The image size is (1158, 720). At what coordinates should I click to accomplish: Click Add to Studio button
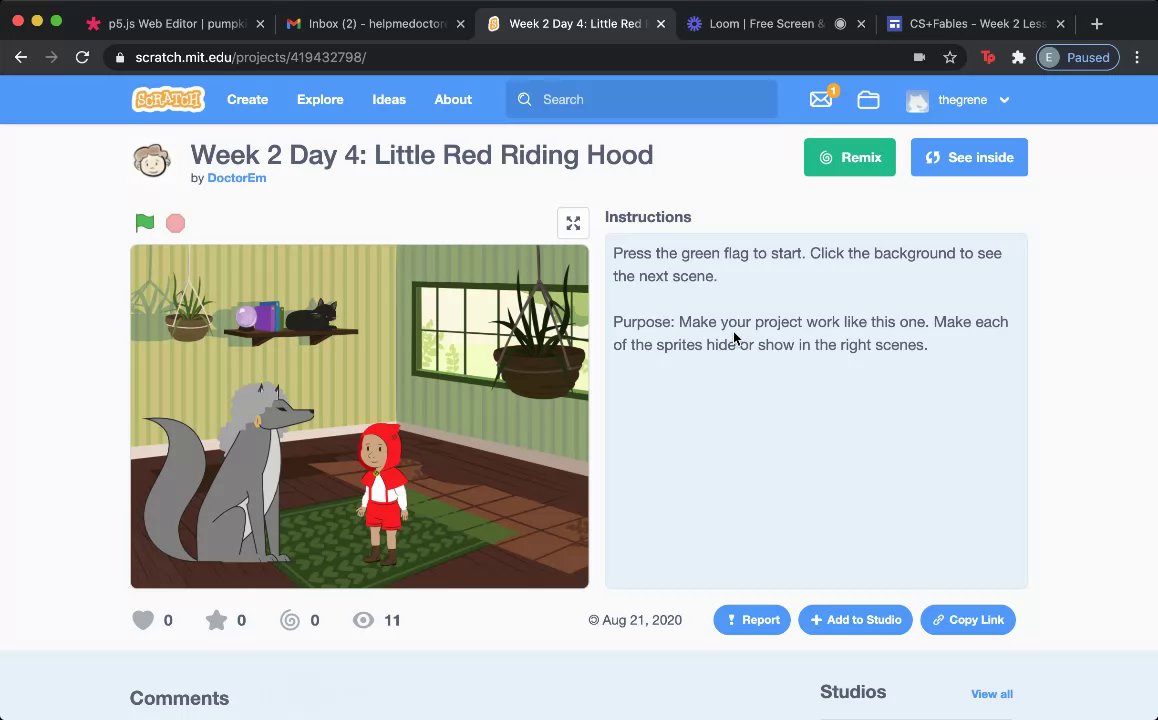pos(855,620)
